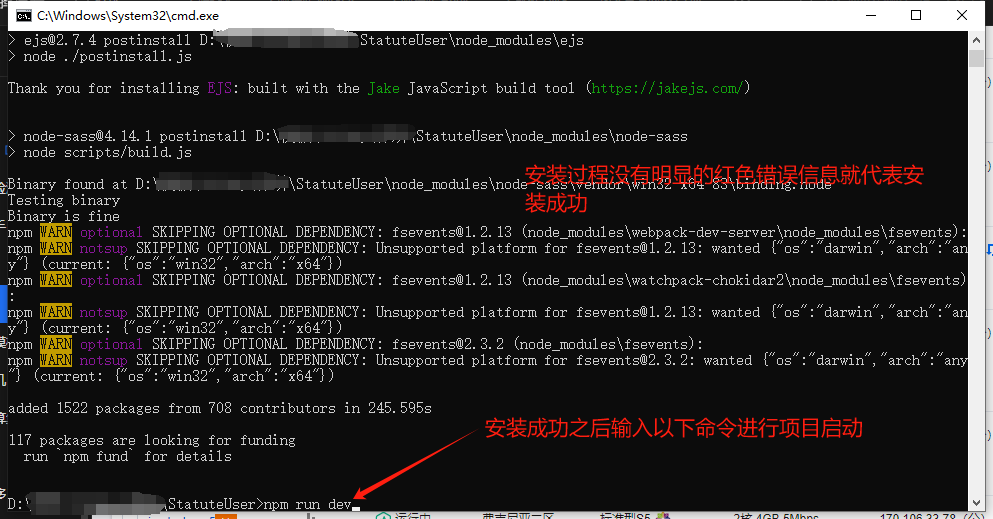This screenshot has height=519, width=993.
Task: Close the cmd.exe window
Action: coord(962,15)
